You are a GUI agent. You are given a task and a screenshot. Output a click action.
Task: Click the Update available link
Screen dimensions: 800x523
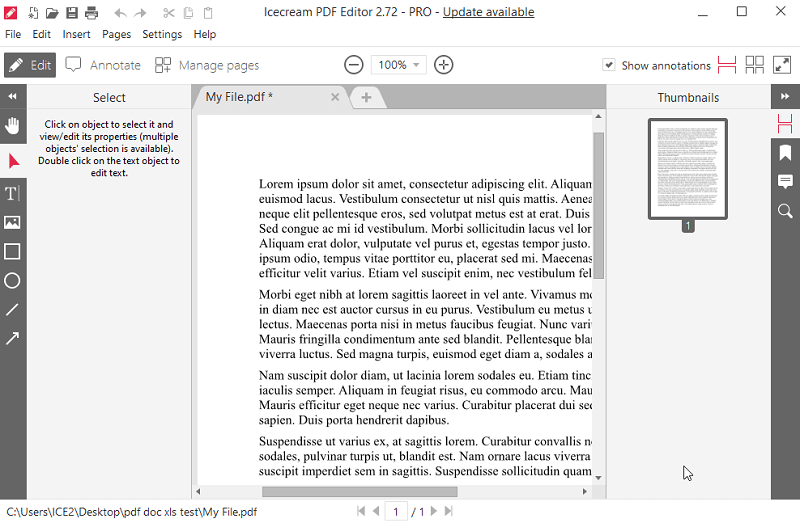488,12
